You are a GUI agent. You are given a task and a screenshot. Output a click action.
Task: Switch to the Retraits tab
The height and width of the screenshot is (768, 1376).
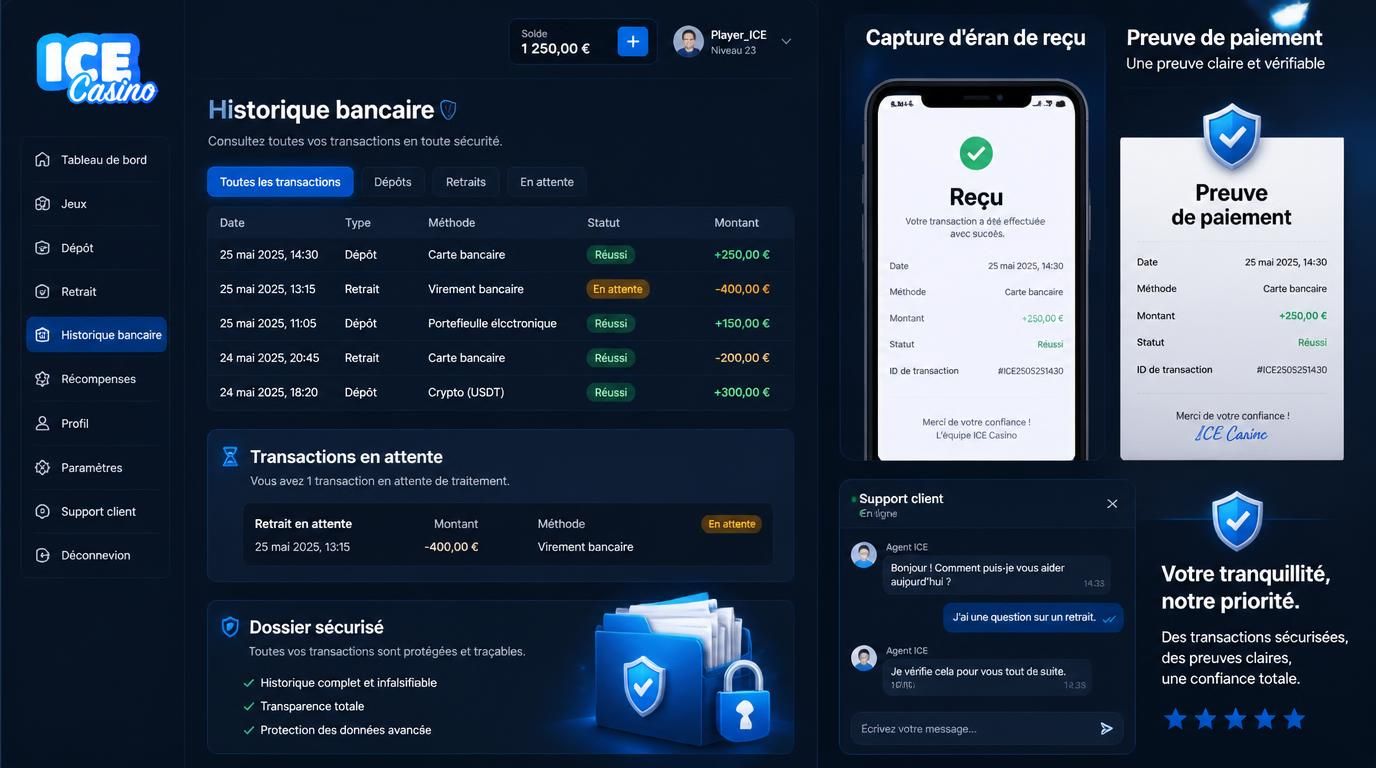point(466,182)
